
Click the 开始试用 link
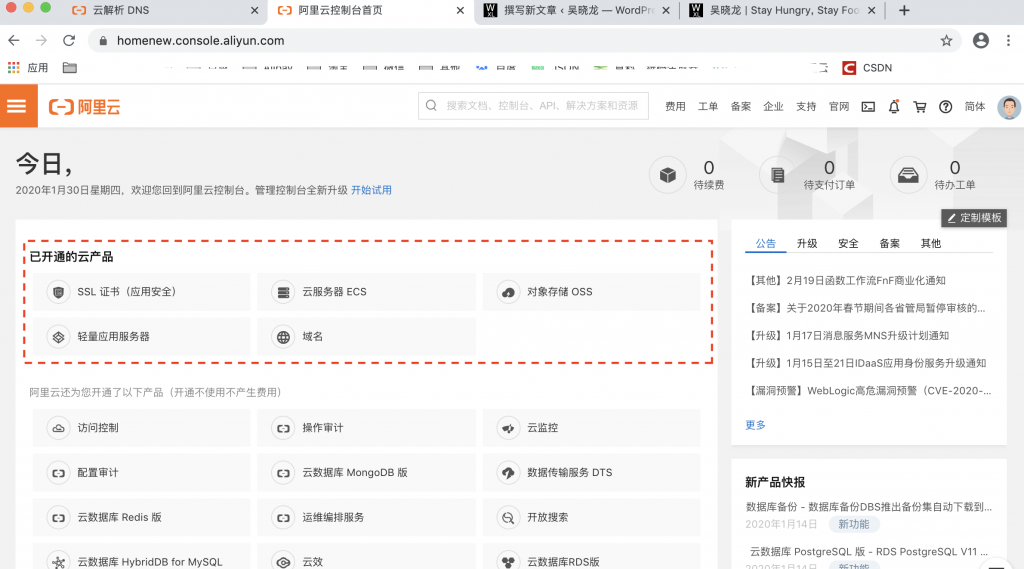371,190
